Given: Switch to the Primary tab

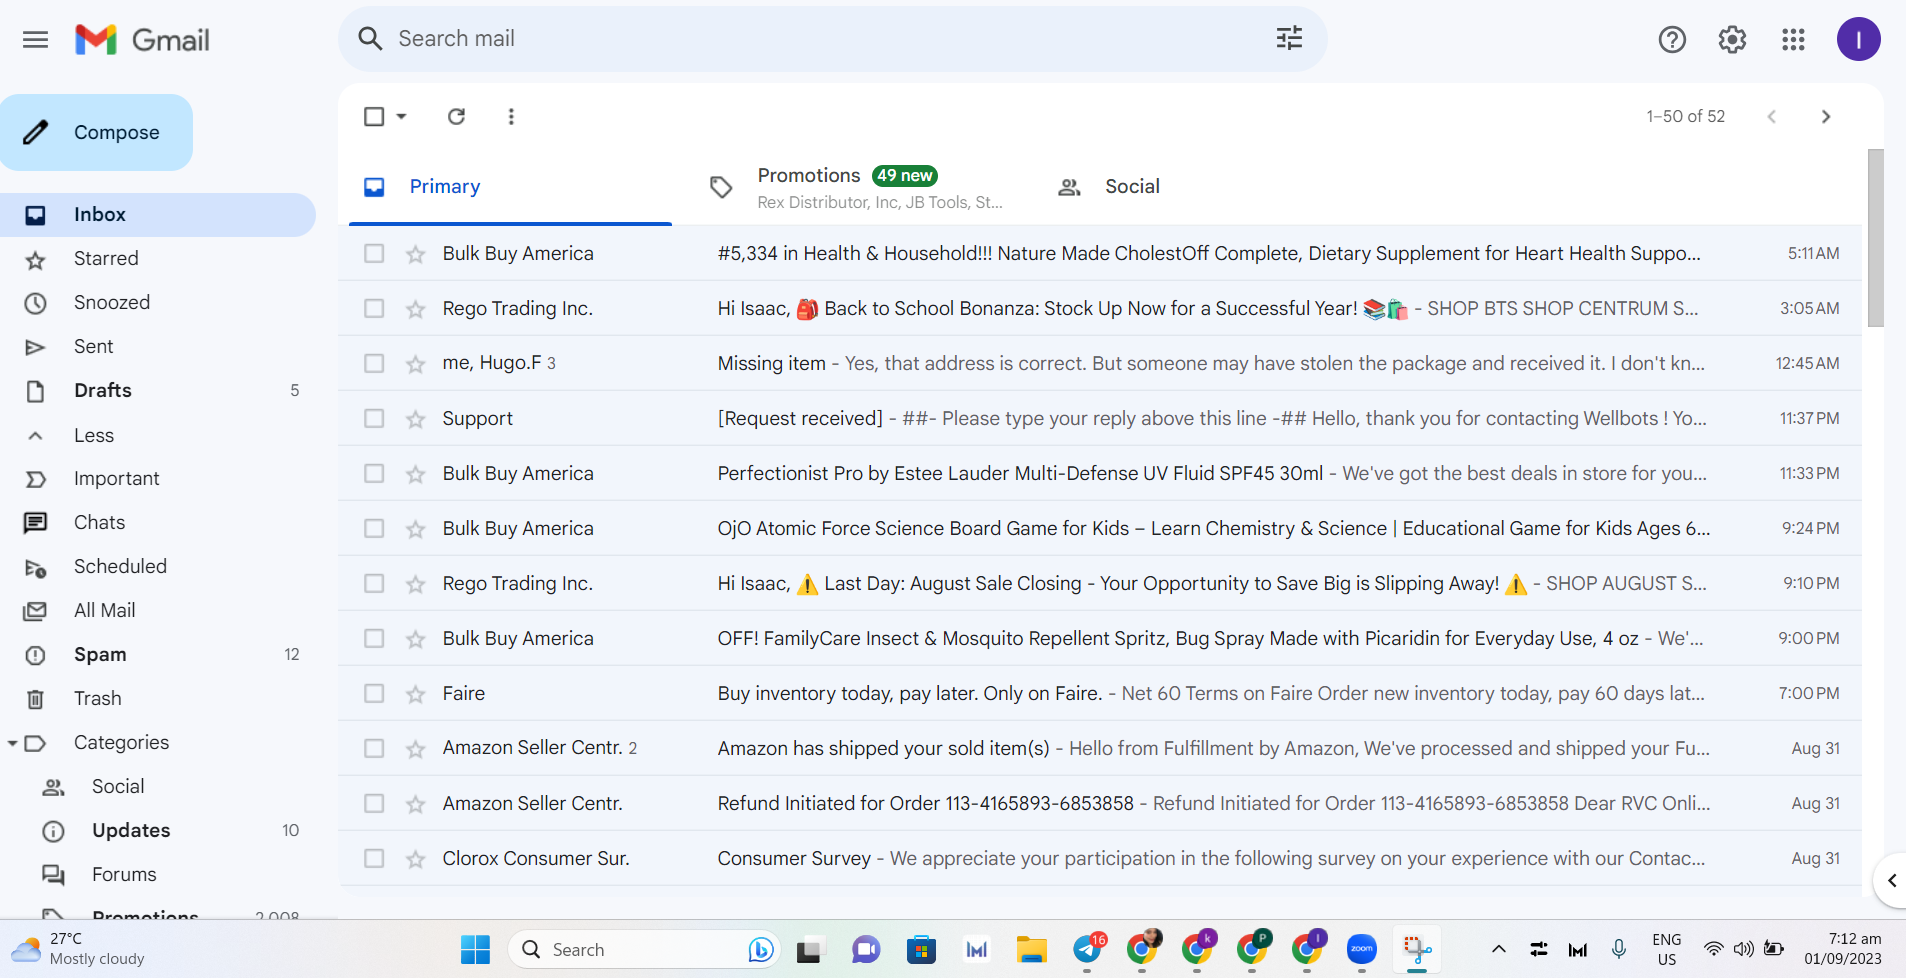Looking at the screenshot, I should [510, 187].
